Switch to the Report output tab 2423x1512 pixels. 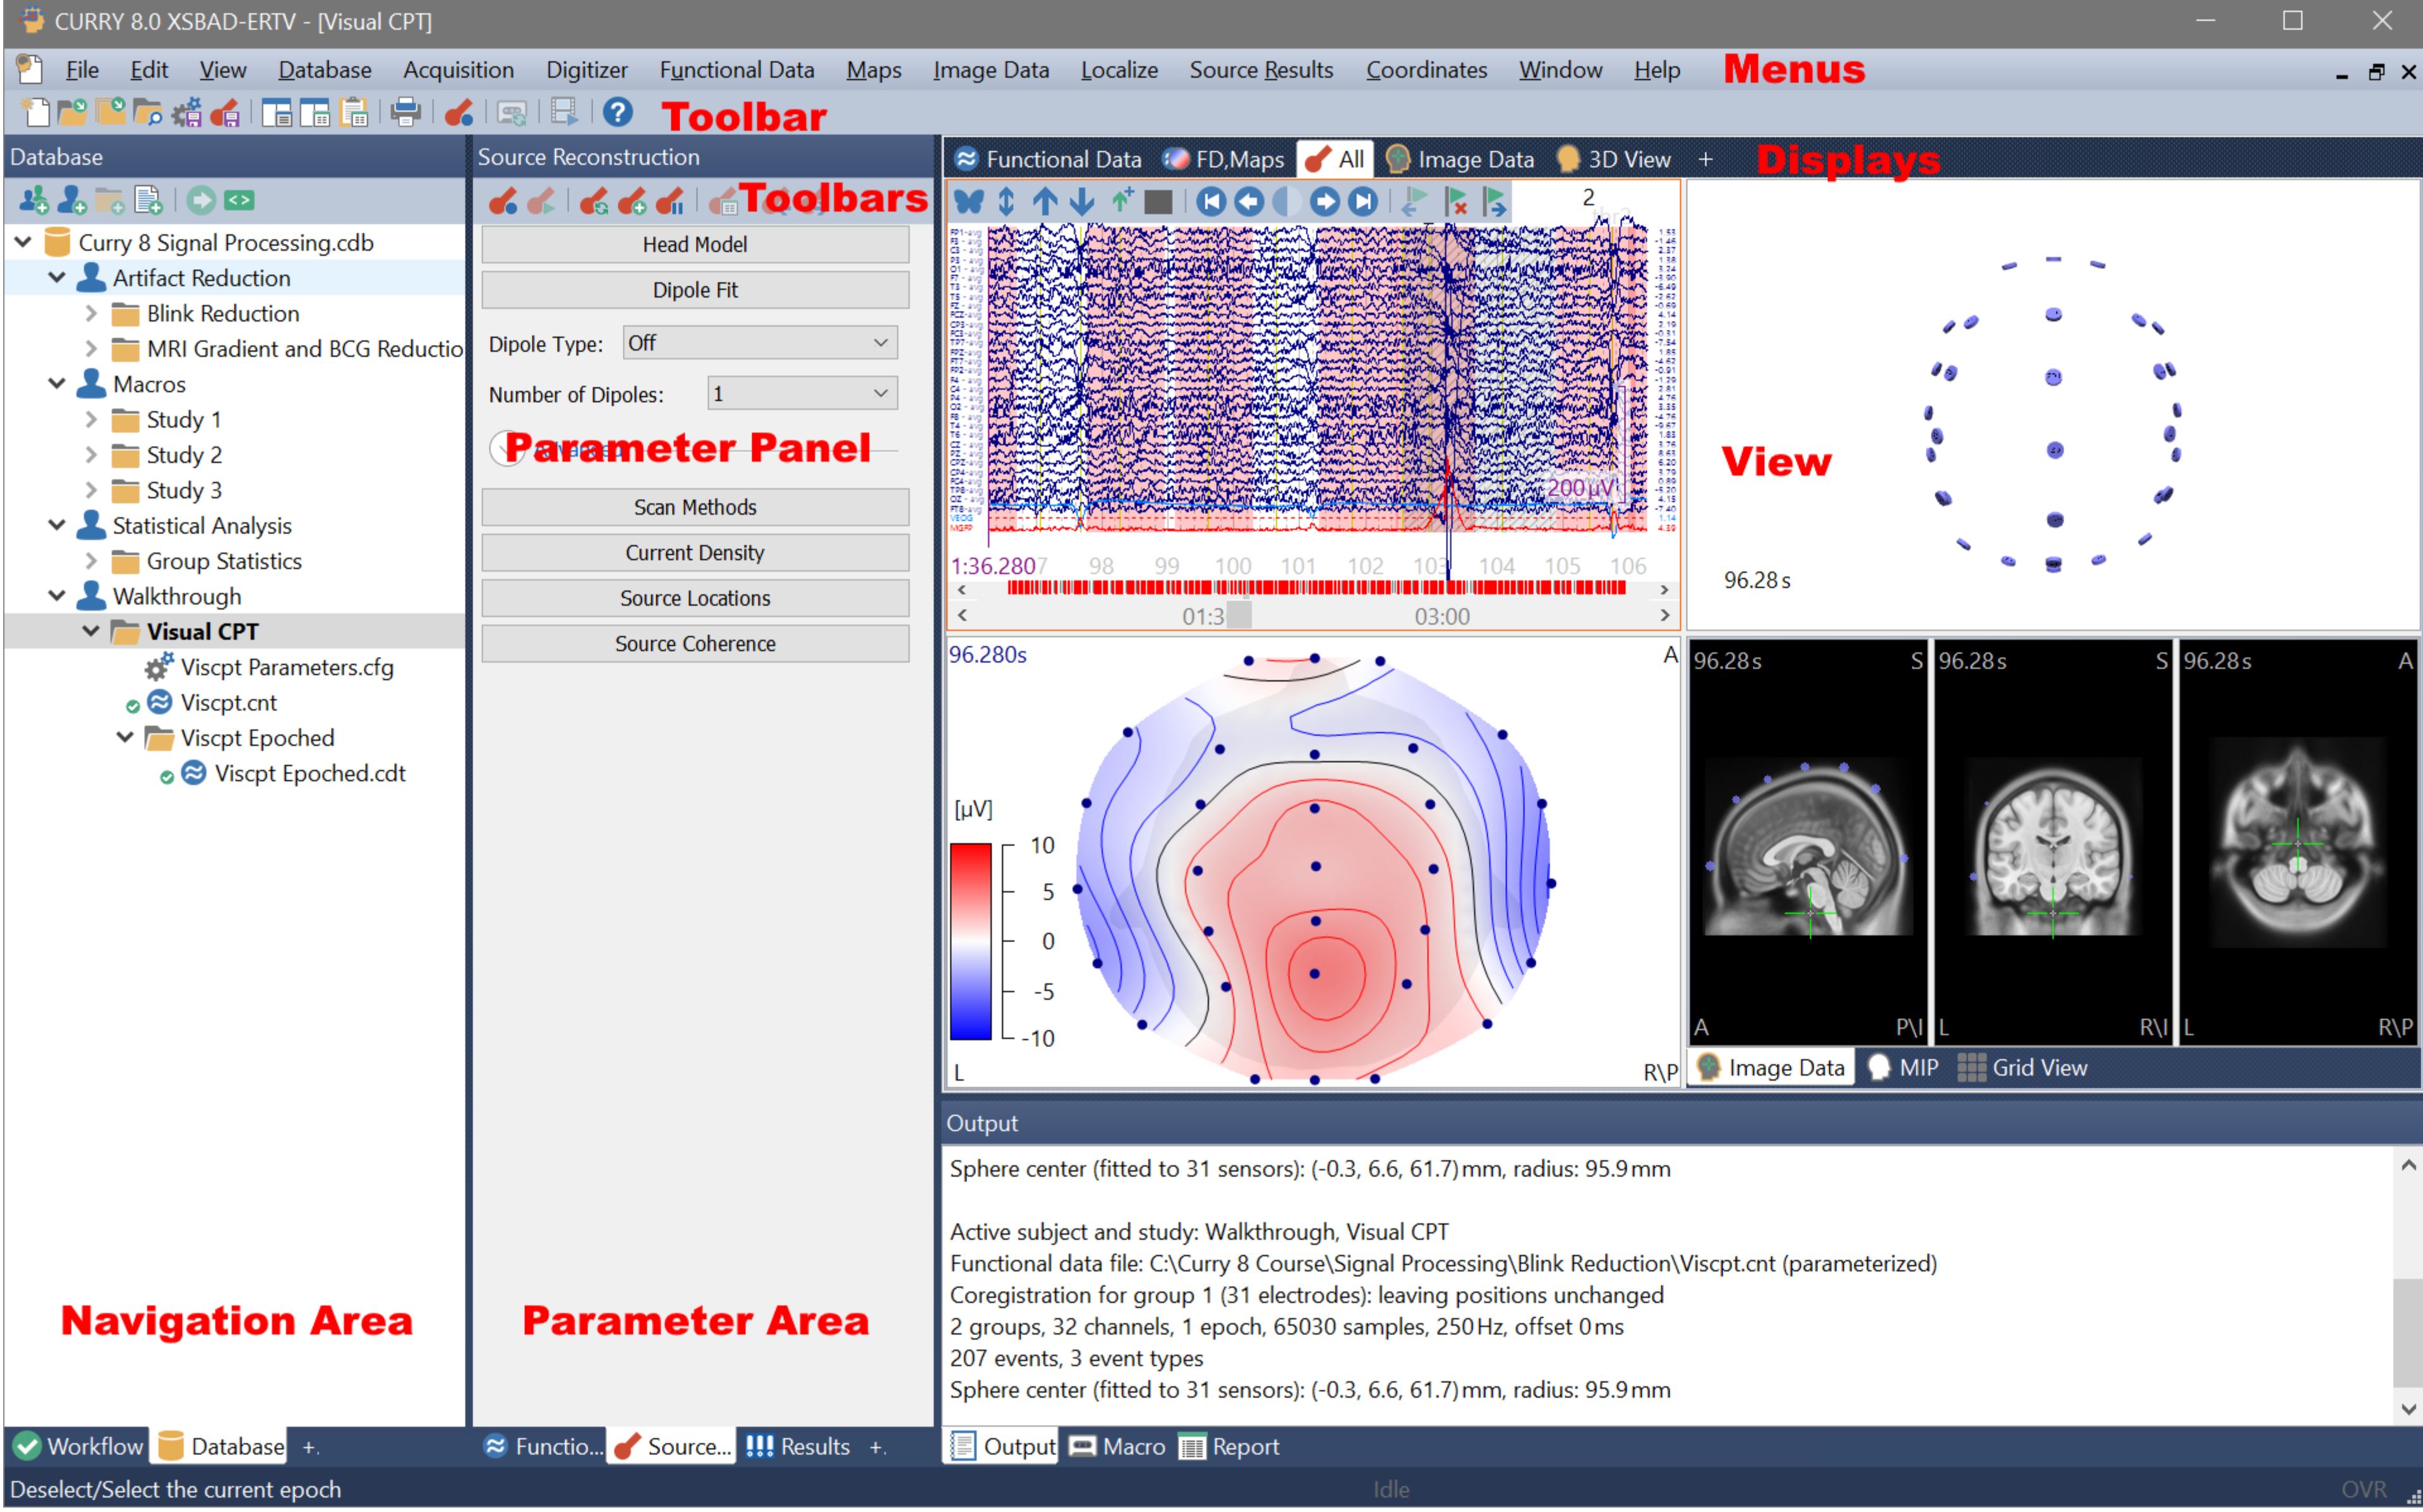coord(1229,1446)
